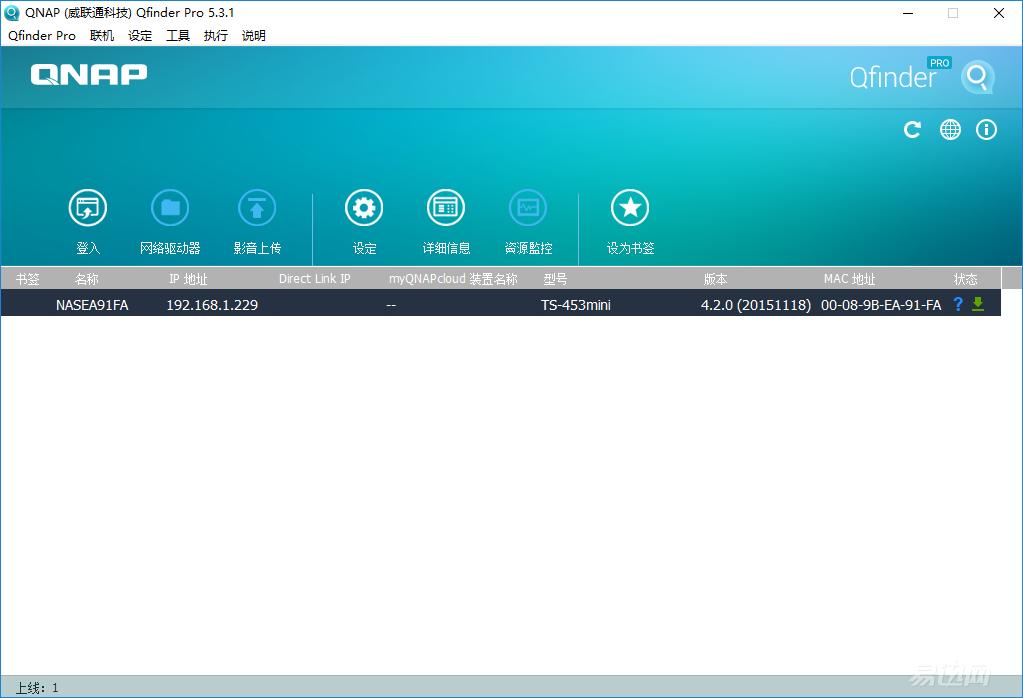Sort by the myQNAPcloud 装置名称 column header
1023x698 pixels.
[x=453, y=279]
